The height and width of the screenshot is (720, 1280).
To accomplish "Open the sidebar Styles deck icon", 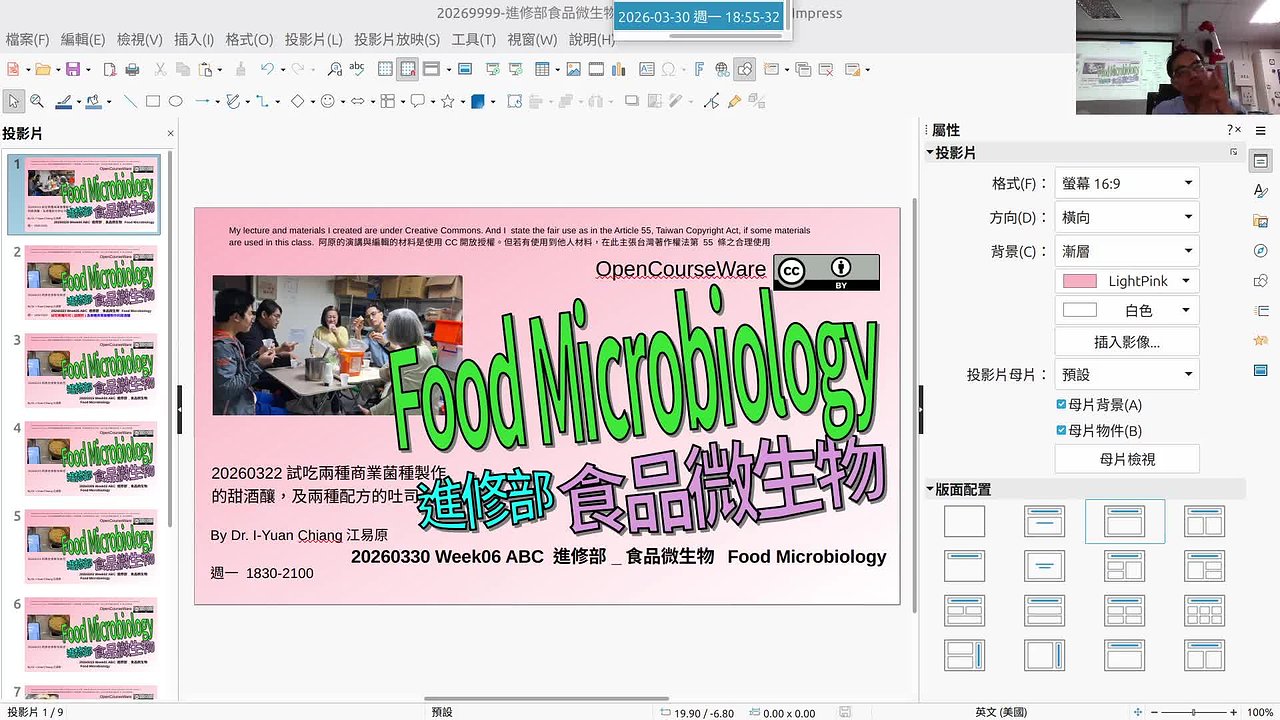I will click(1261, 190).
